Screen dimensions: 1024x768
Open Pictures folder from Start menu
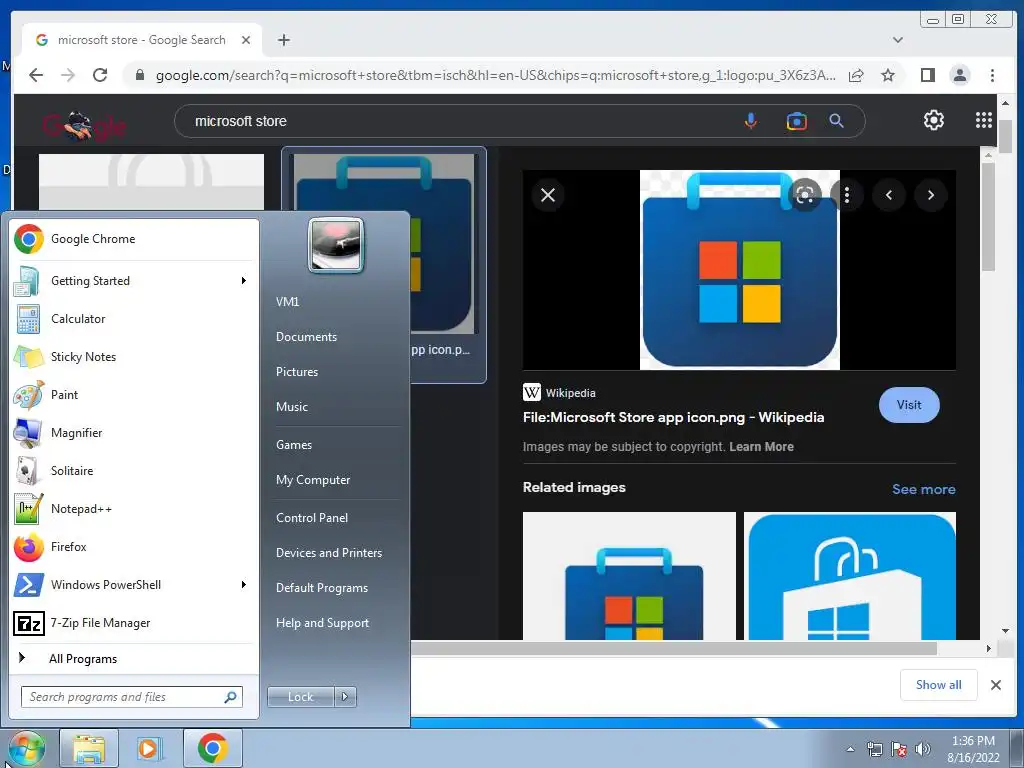click(297, 372)
